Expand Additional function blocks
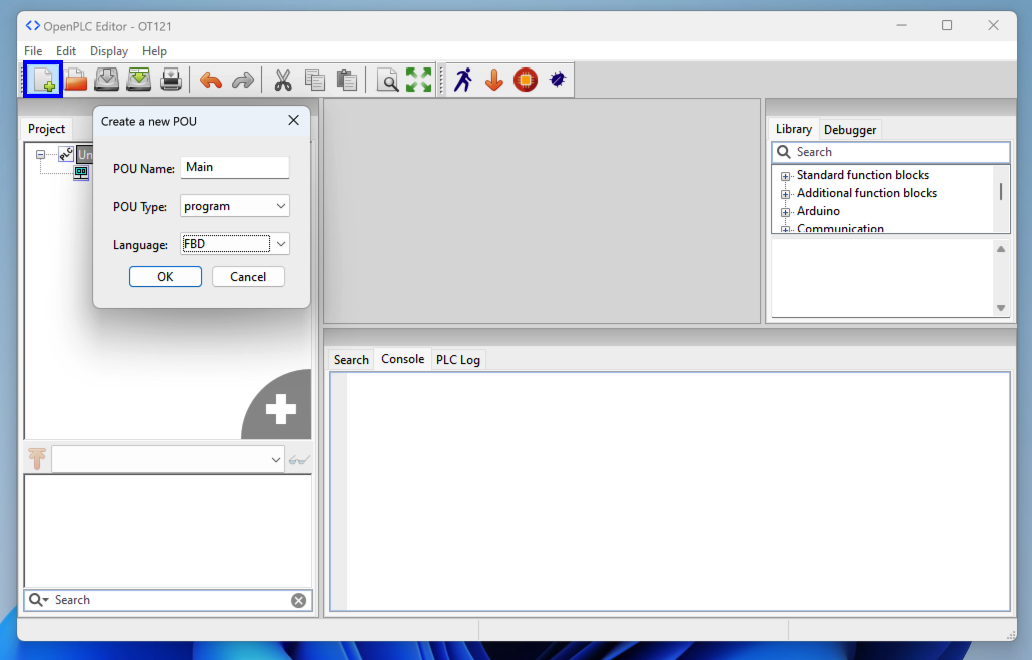Viewport: 1032px width, 660px height. [785, 194]
